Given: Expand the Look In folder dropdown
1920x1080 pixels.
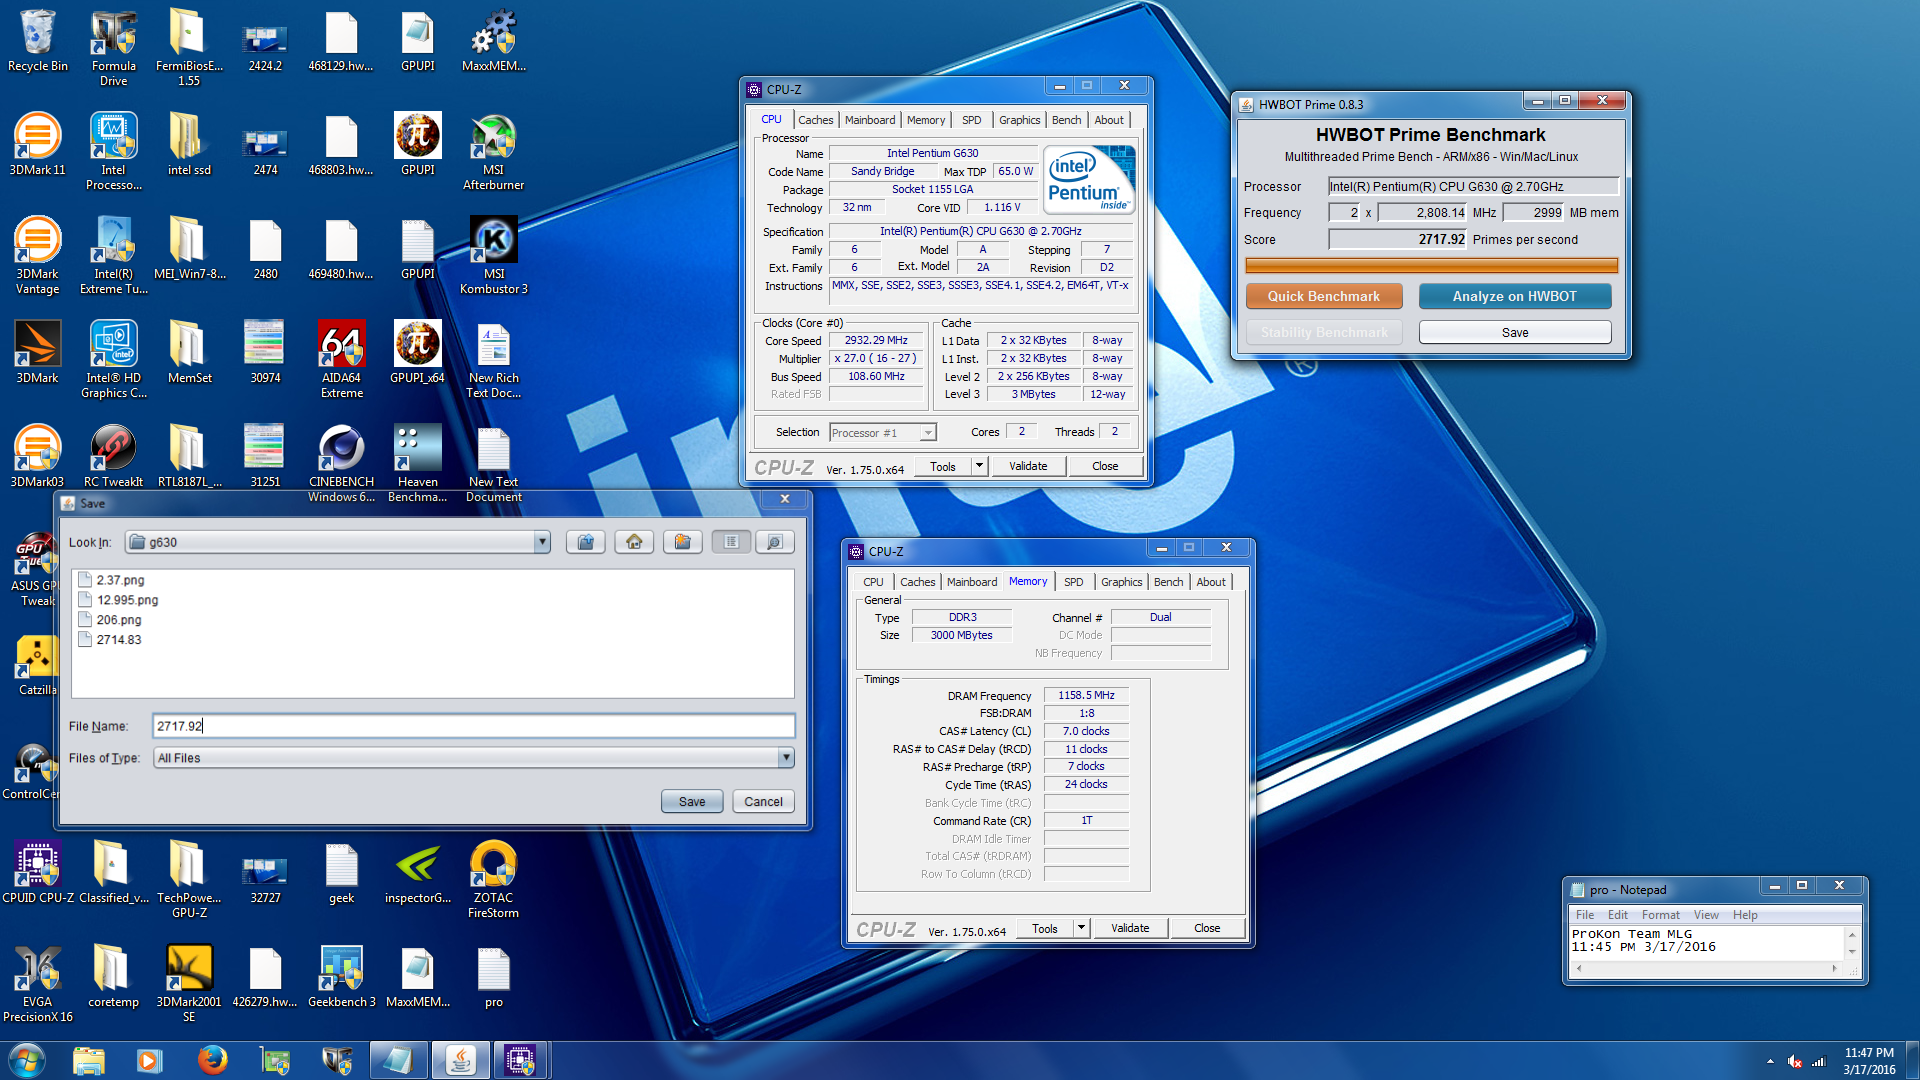Looking at the screenshot, I should coord(541,542).
